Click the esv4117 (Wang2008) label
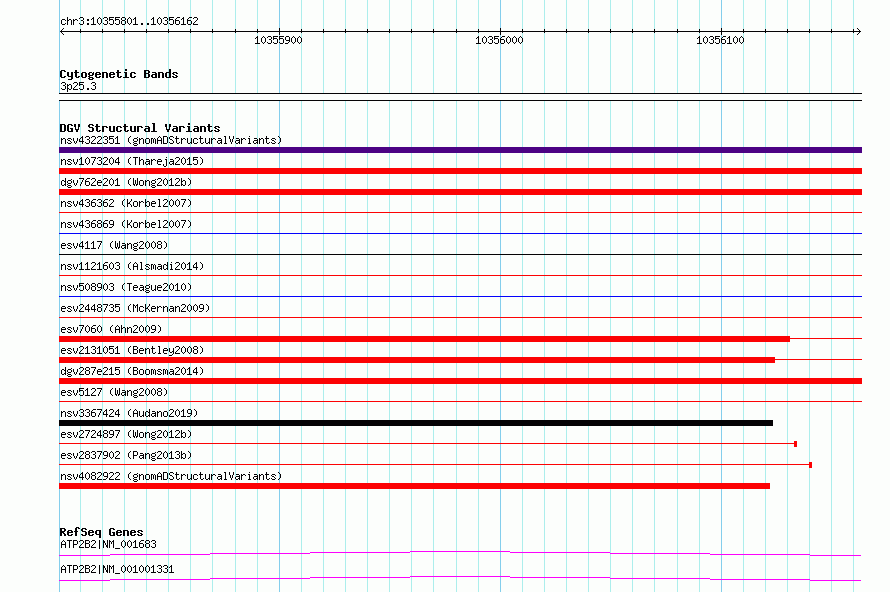This screenshot has height=592, width=890. (x=114, y=245)
